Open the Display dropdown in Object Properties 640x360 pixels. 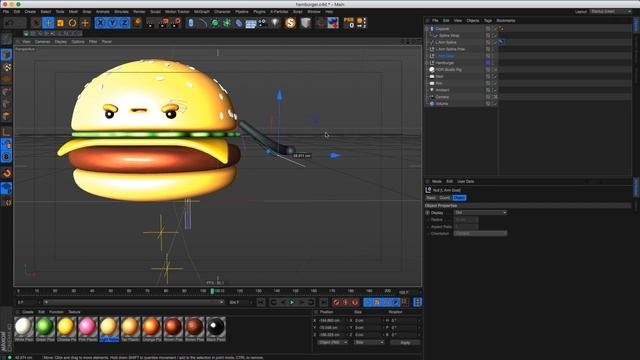point(480,213)
